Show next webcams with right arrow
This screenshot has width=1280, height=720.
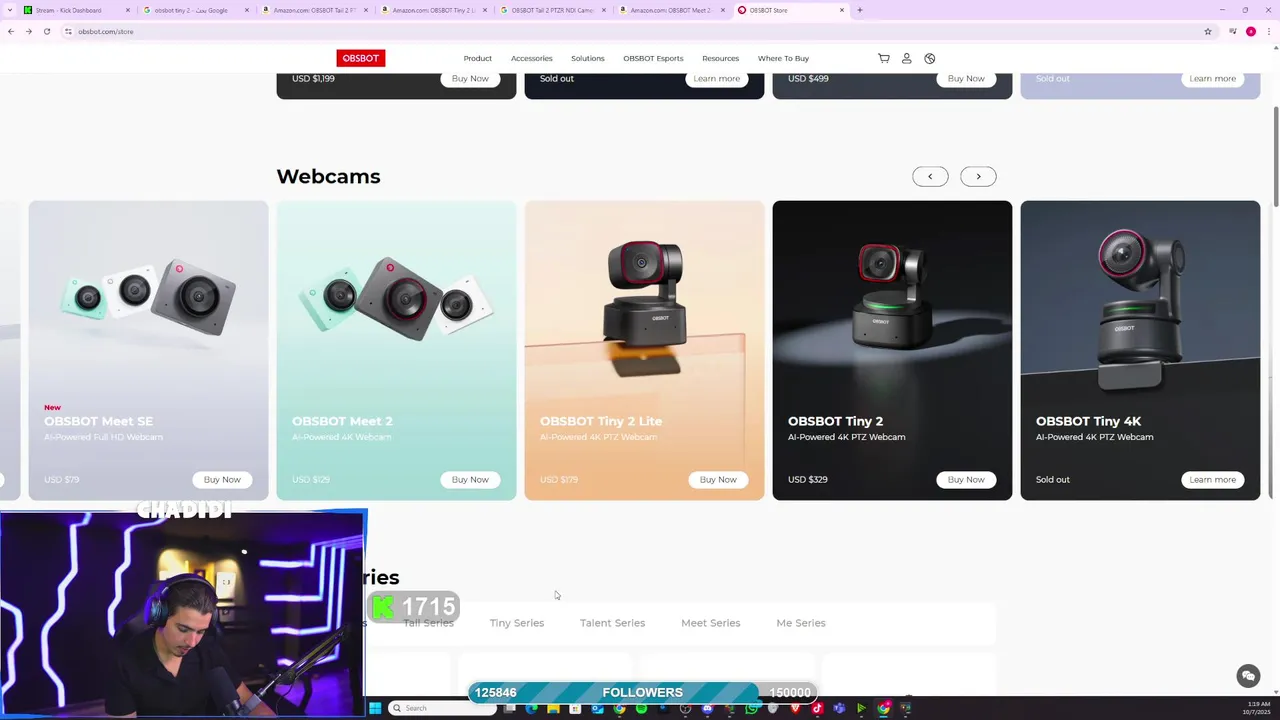[x=978, y=176]
